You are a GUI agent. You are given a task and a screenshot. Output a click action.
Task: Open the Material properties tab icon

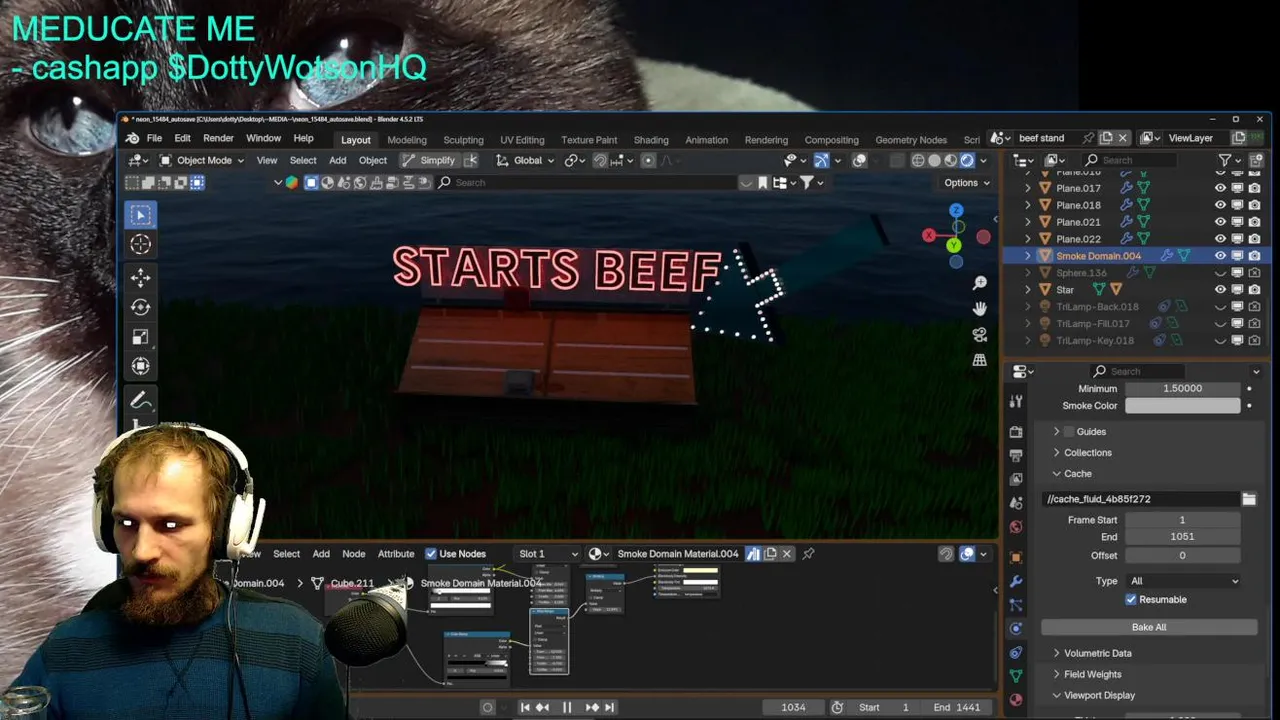1016,700
